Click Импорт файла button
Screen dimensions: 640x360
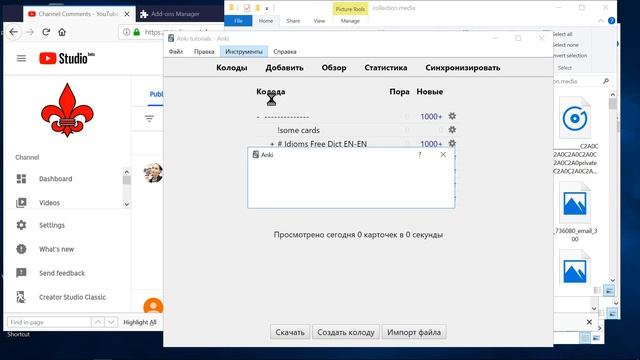414,332
